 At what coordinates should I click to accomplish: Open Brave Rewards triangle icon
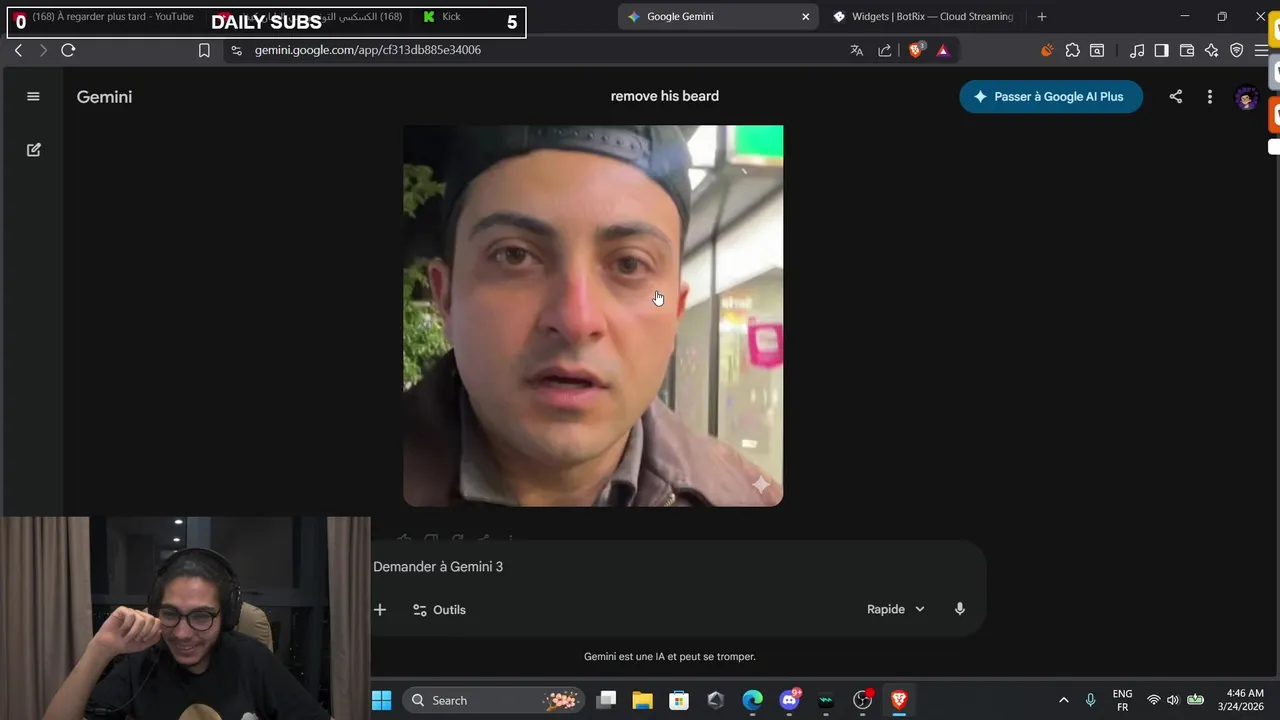(x=943, y=50)
